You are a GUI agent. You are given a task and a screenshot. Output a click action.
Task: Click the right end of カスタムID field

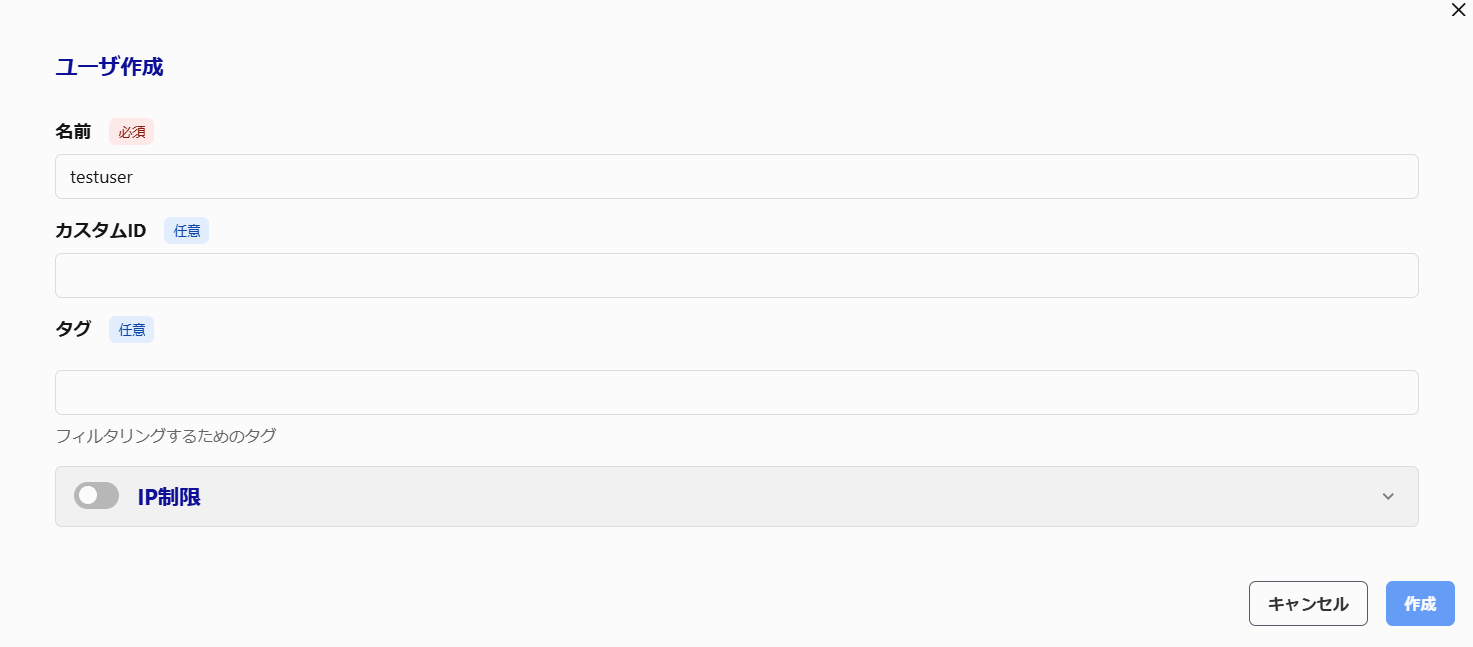tap(1390, 276)
